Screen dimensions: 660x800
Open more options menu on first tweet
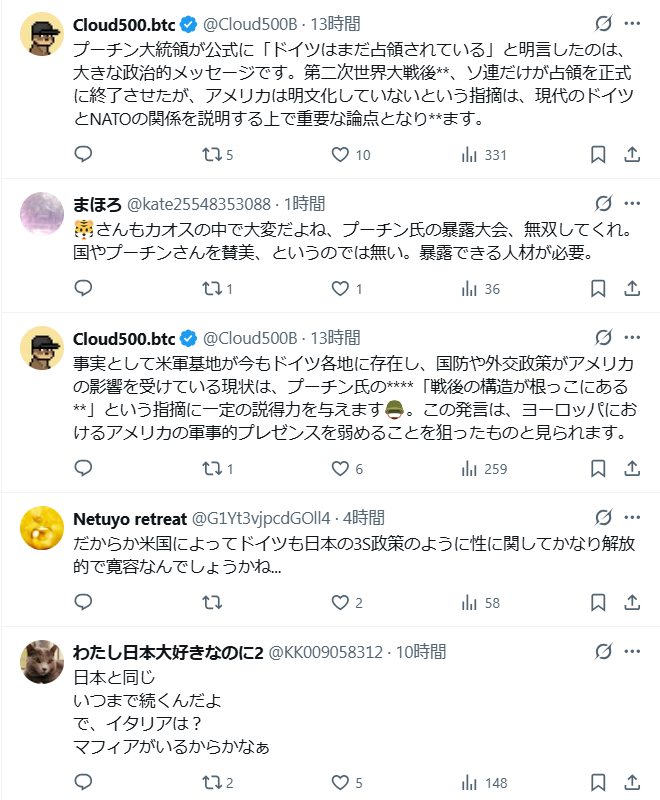[x=632, y=23]
